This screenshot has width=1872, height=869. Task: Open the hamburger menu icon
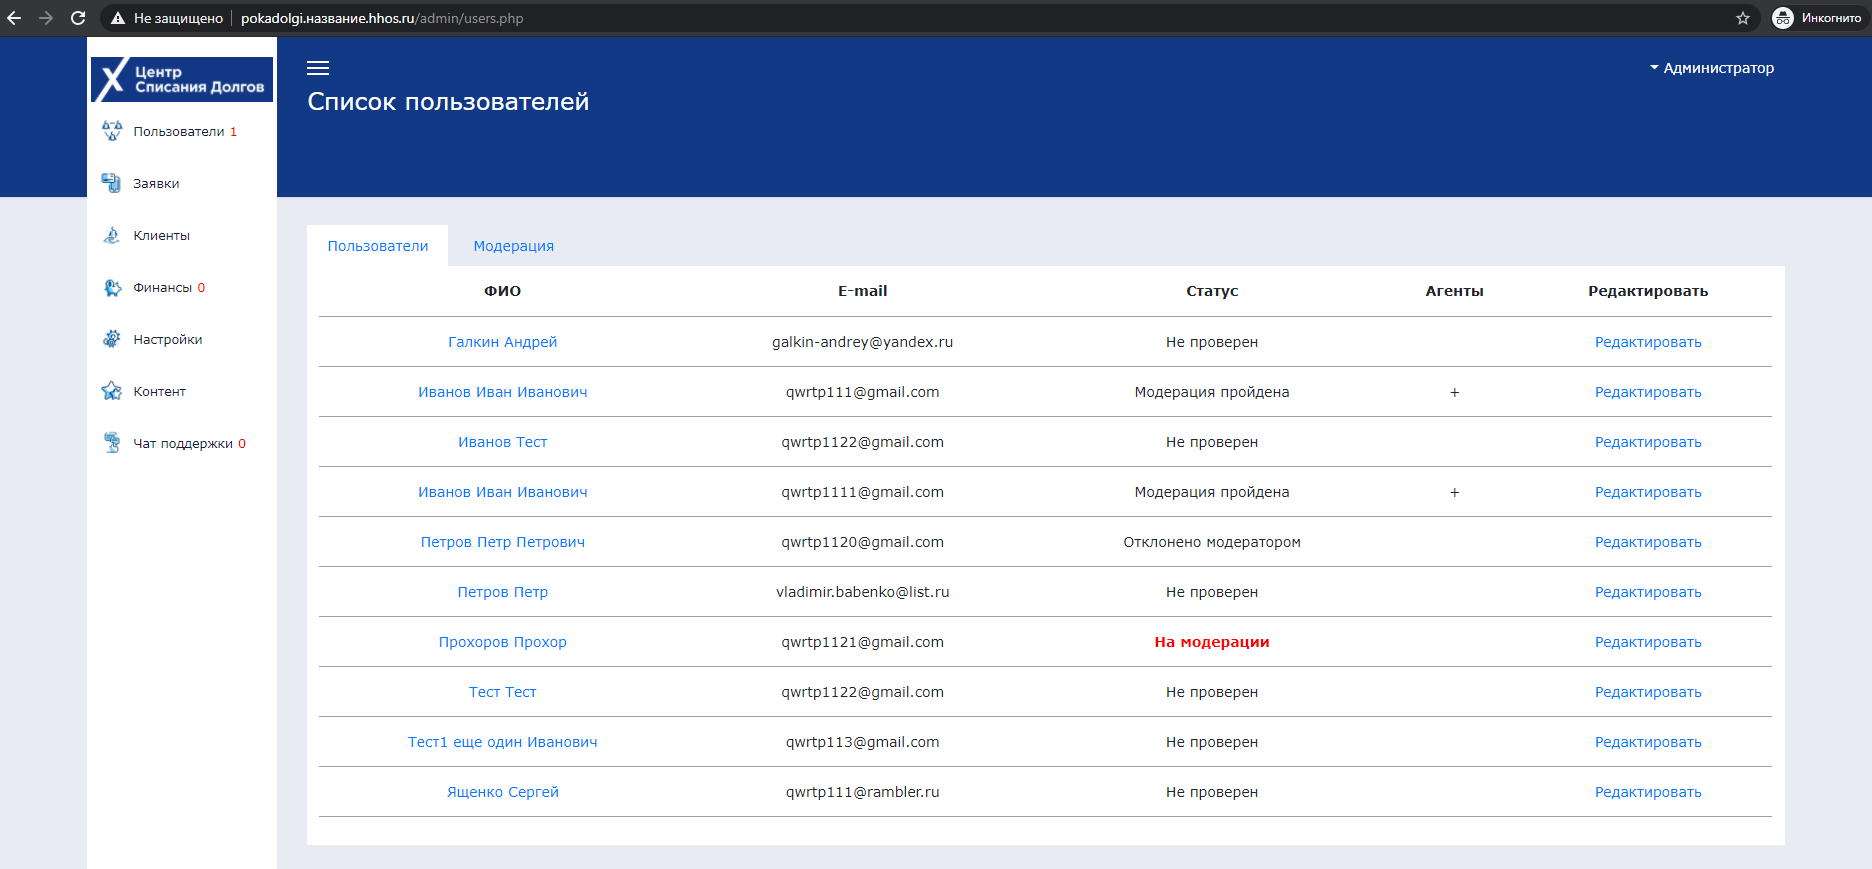click(318, 68)
